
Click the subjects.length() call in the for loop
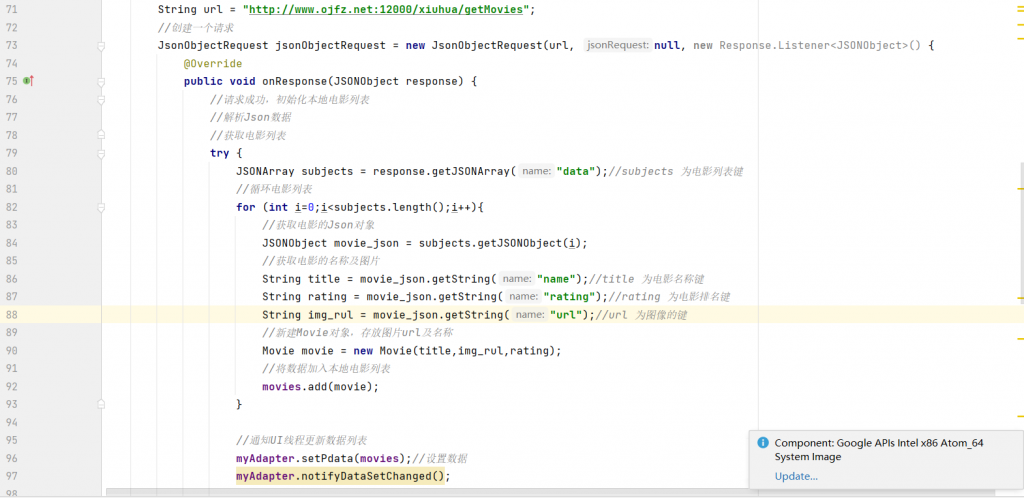point(389,208)
